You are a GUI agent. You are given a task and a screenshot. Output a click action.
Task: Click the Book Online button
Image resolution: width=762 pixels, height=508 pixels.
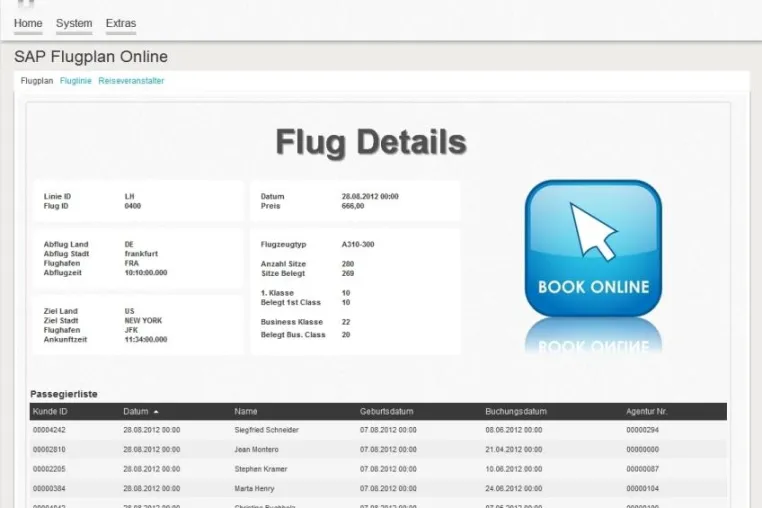593,248
